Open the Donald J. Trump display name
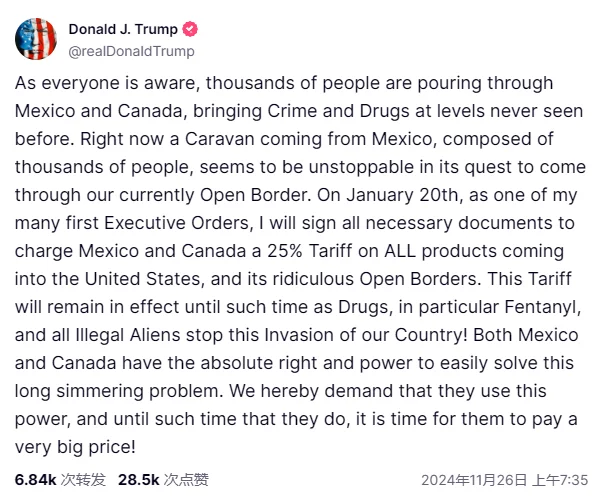Viewport: 604px width, 497px height. (x=123, y=29)
